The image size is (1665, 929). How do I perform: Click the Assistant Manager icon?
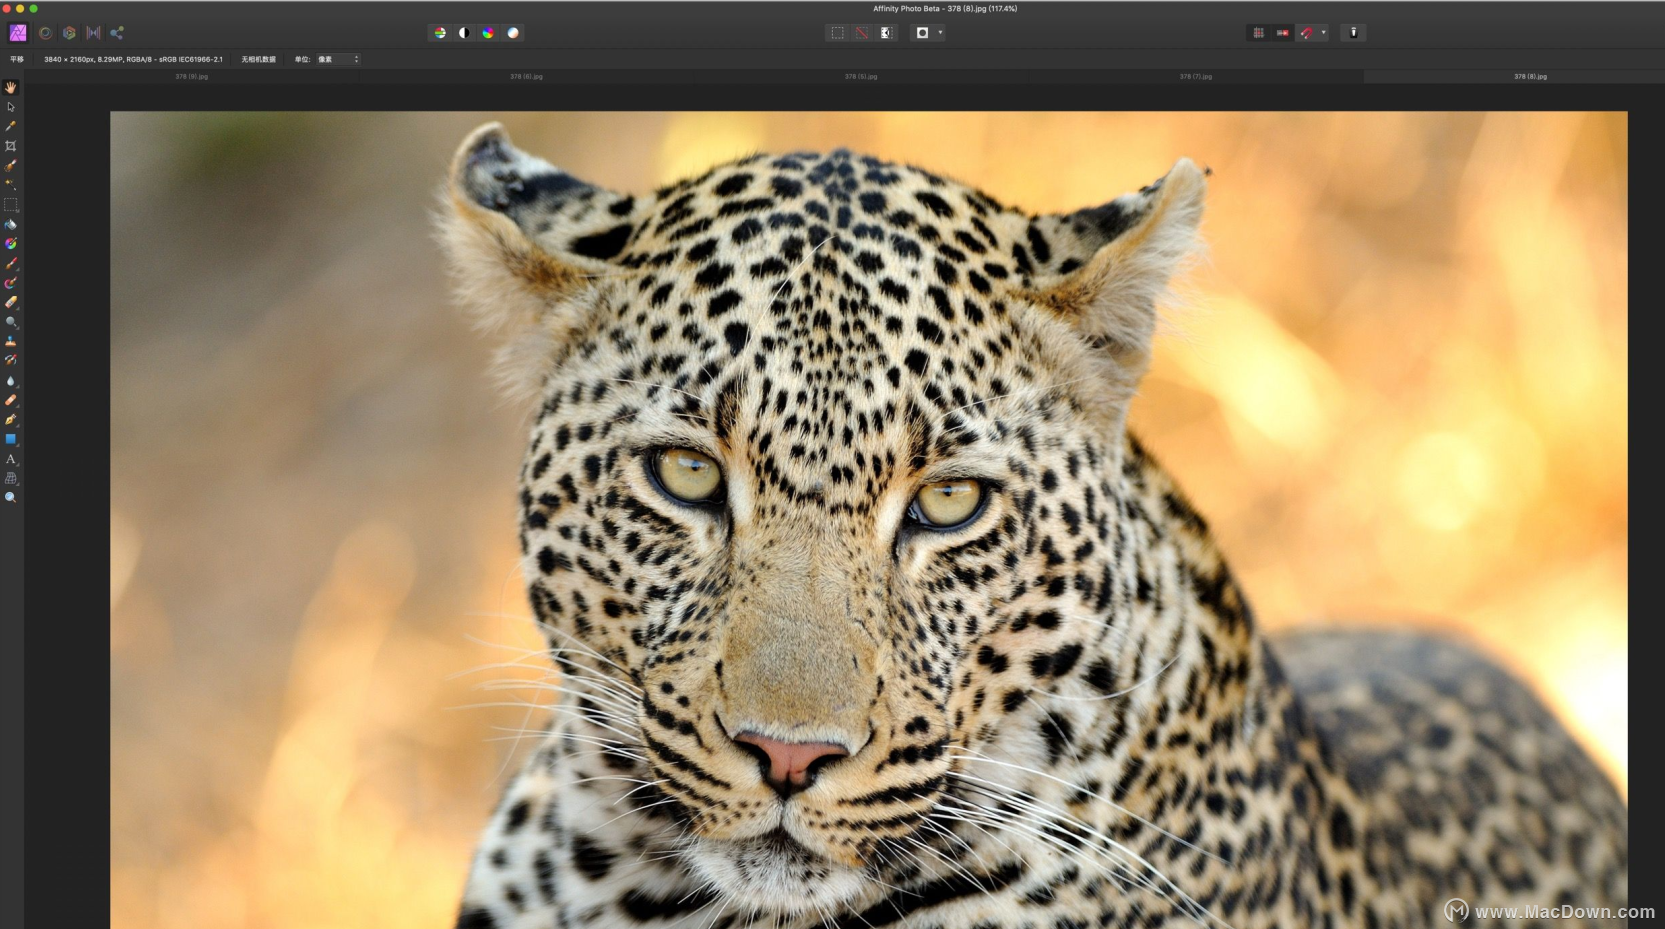click(x=1353, y=33)
